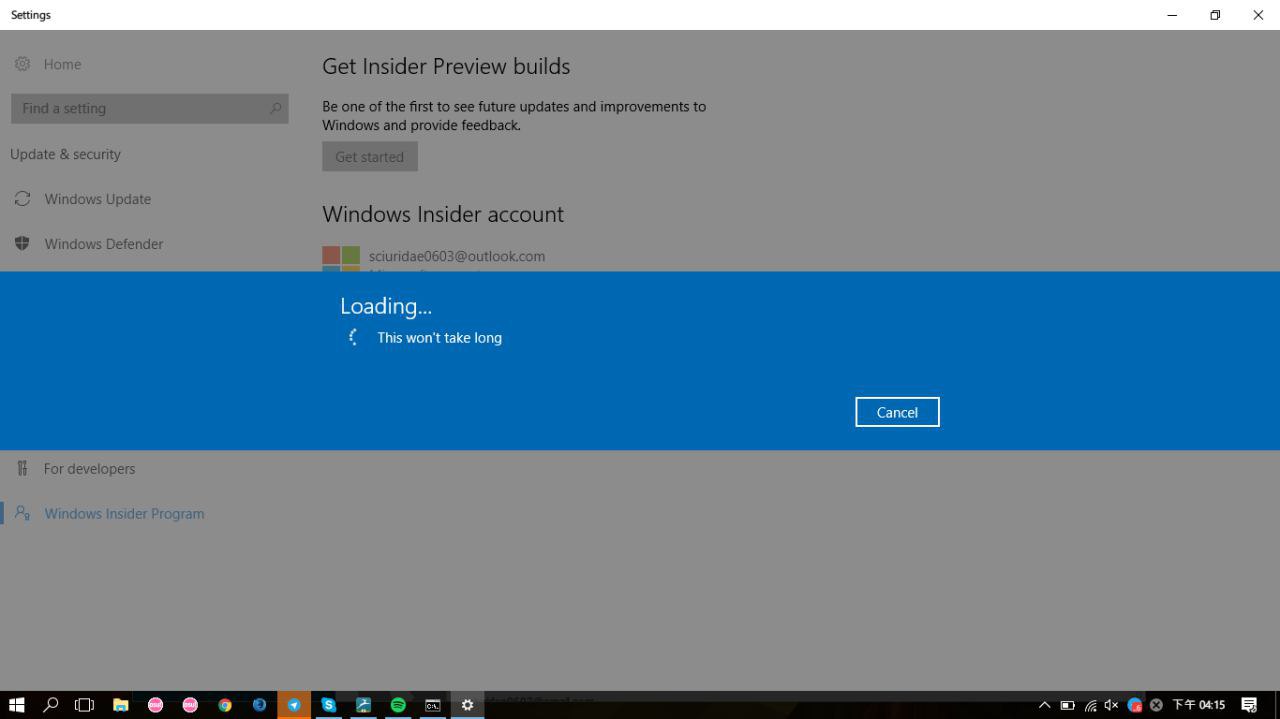The width and height of the screenshot is (1280, 719).
Task: Show hidden system tray icons
Action: coord(1045,705)
